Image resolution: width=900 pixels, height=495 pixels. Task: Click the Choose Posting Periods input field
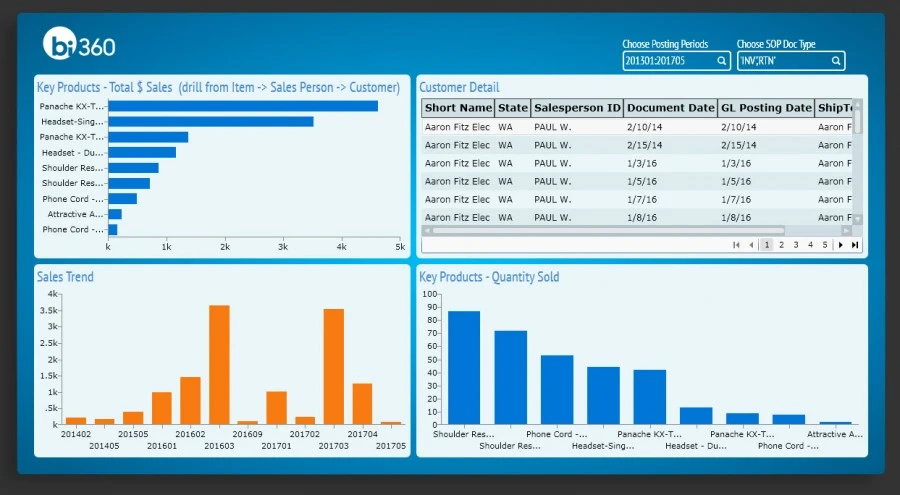pos(667,61)
